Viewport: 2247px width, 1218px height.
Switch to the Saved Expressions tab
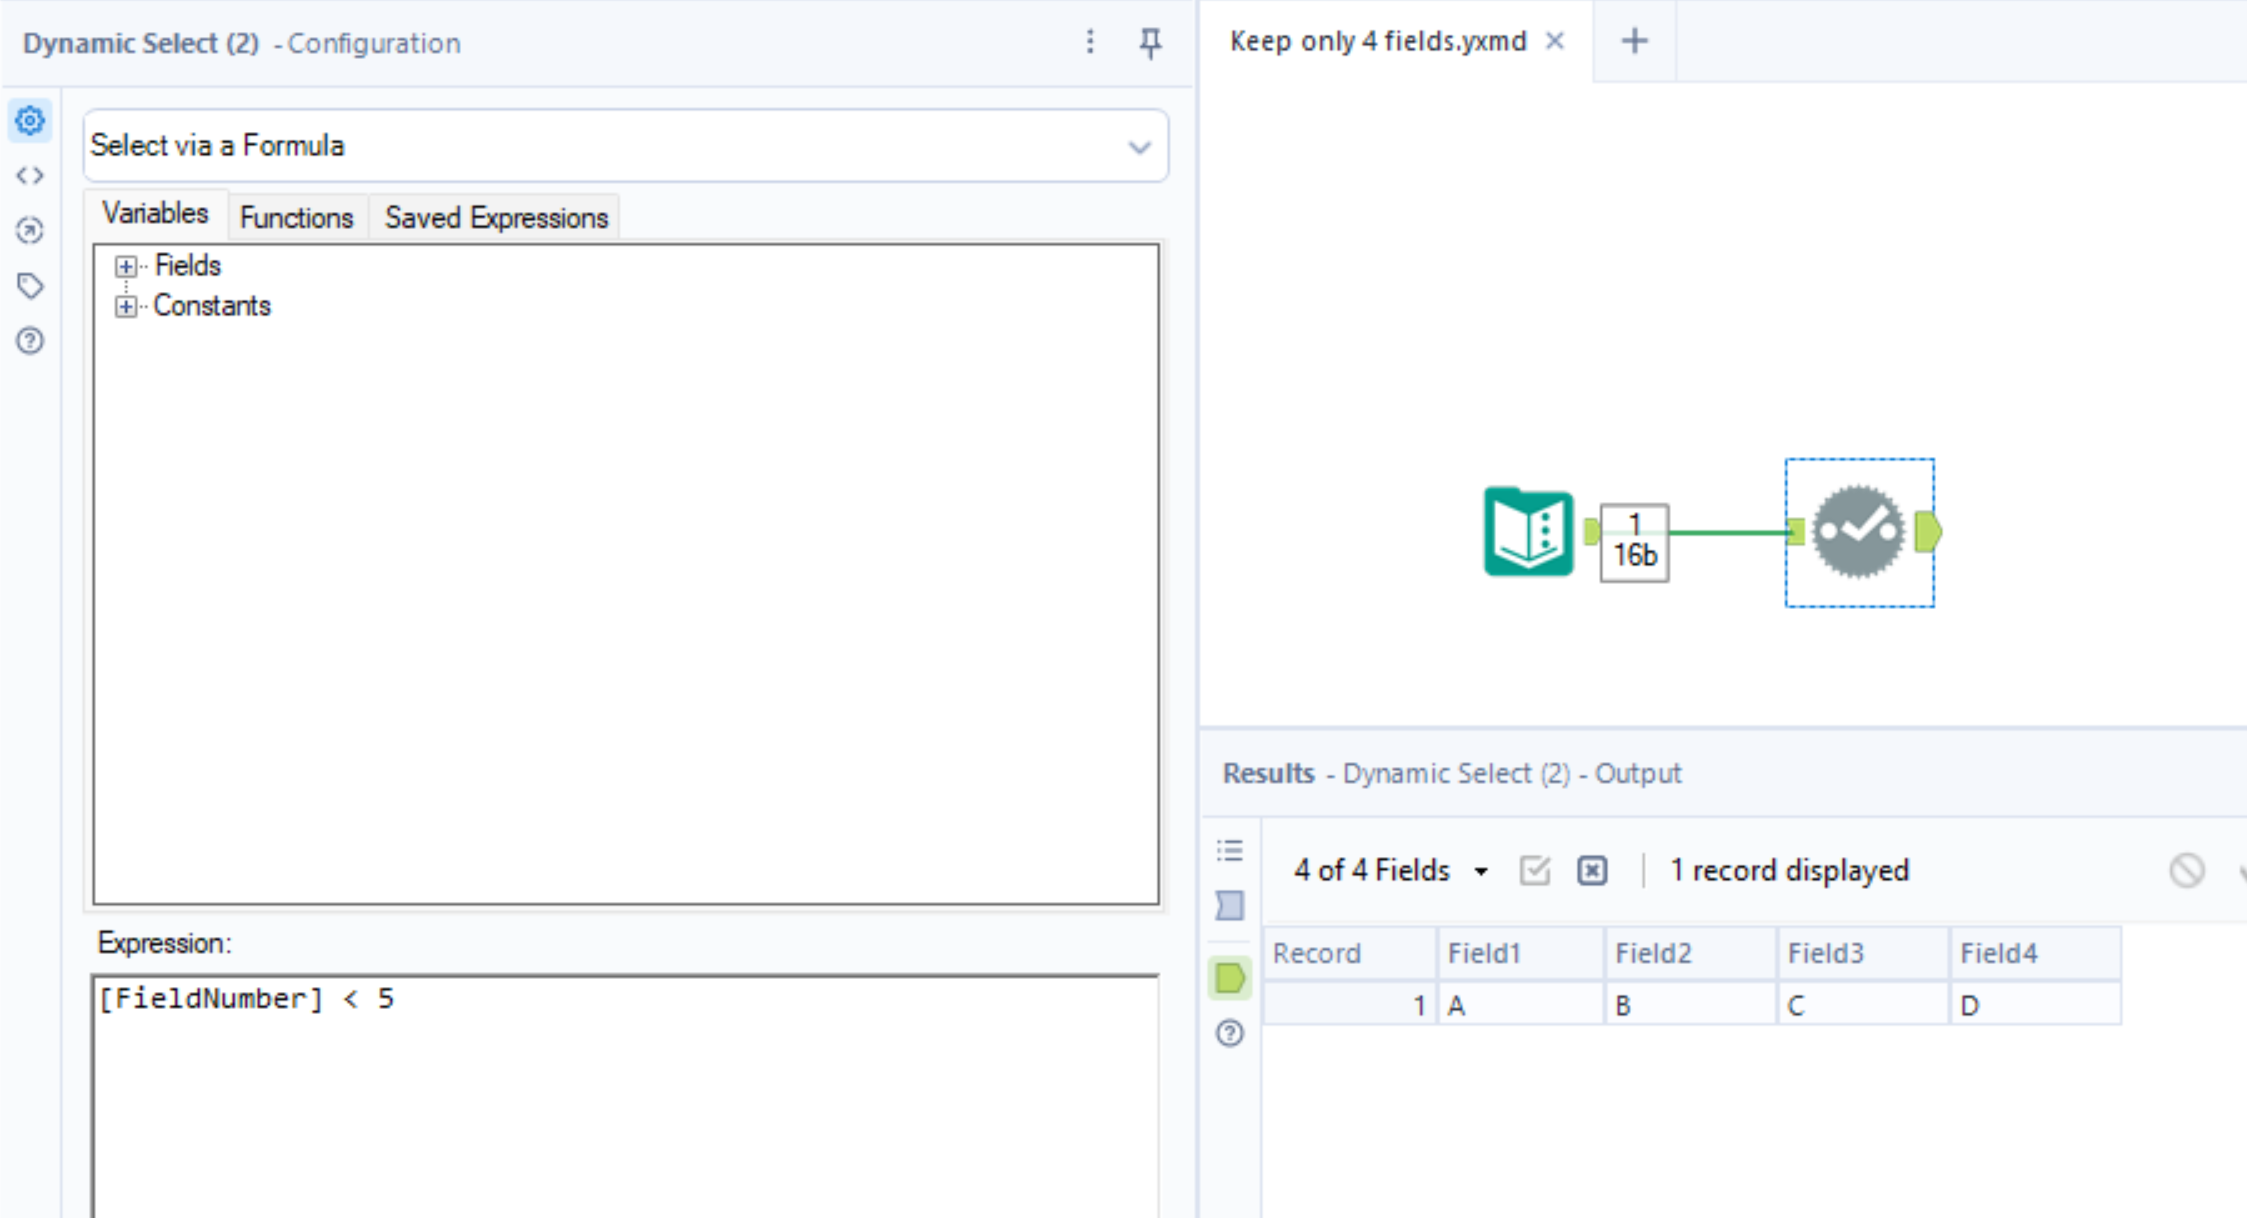[496, 217]
